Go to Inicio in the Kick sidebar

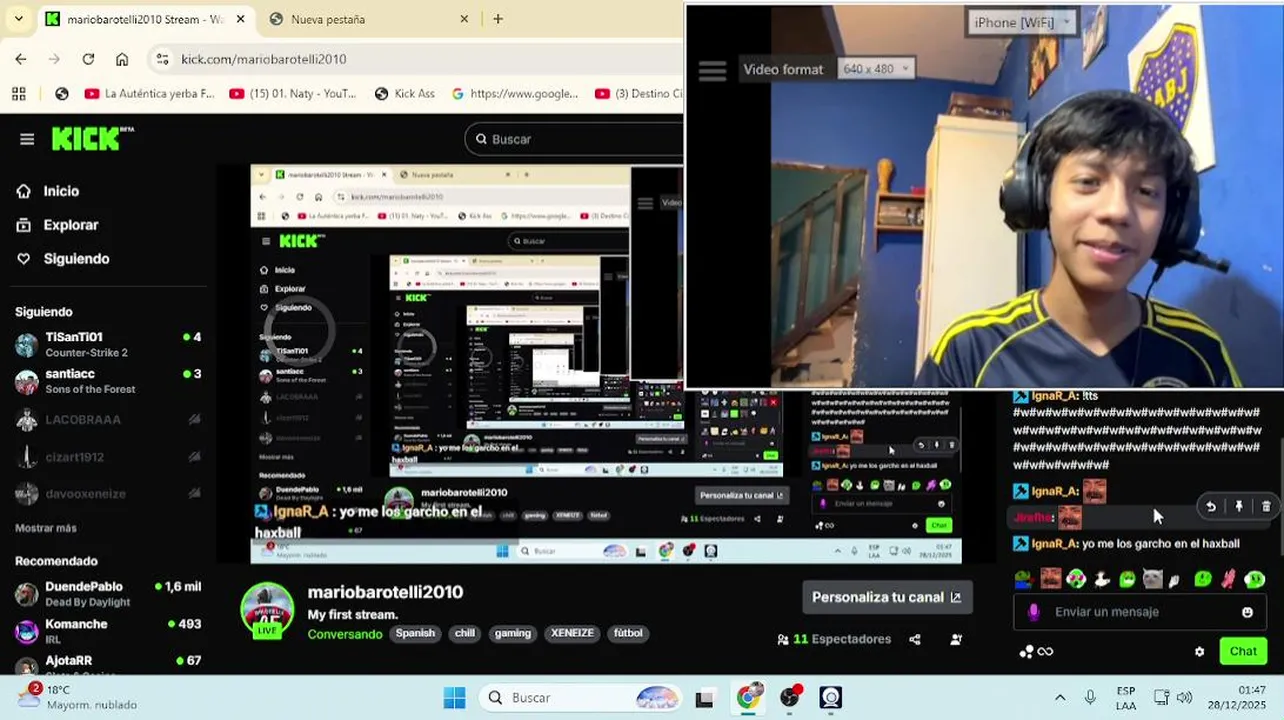tap(61, 191)
